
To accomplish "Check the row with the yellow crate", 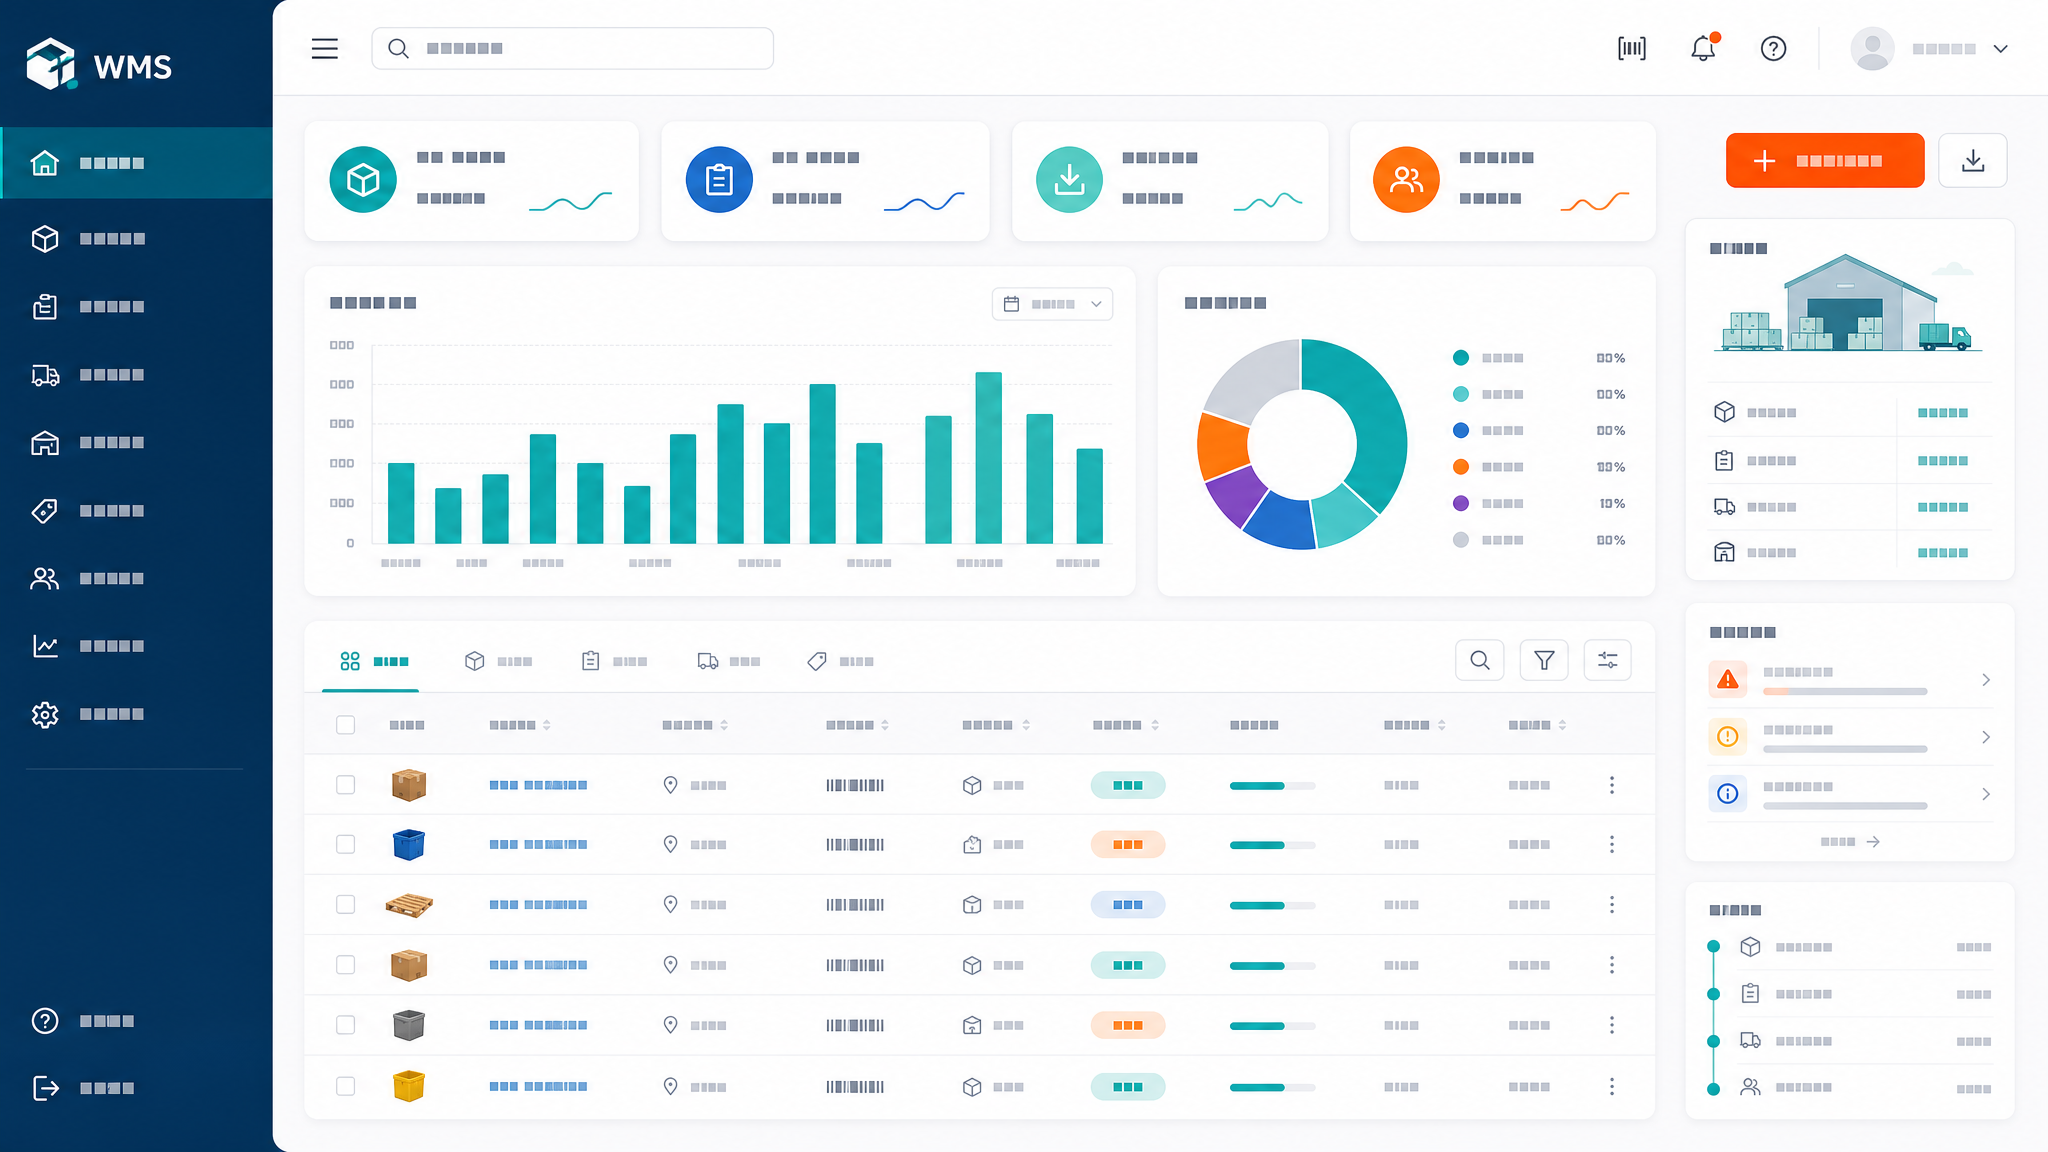I will 346,1086.
